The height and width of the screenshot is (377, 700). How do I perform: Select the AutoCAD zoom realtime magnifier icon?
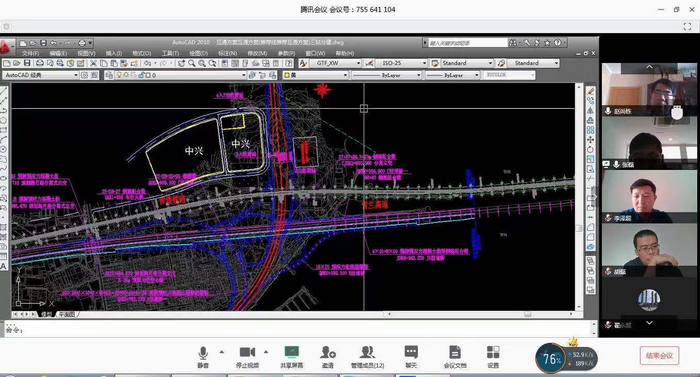[192, 63]
